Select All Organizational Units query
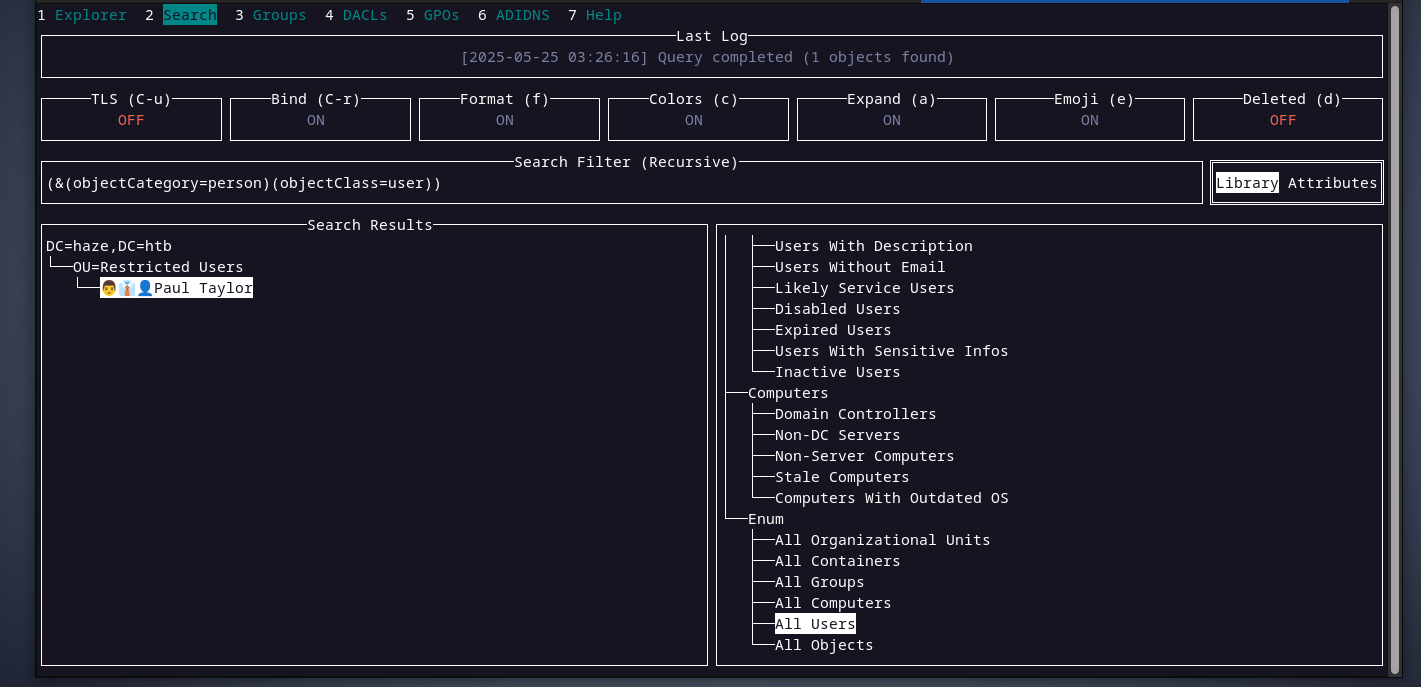1421x687 pixels. pos(882,540)
